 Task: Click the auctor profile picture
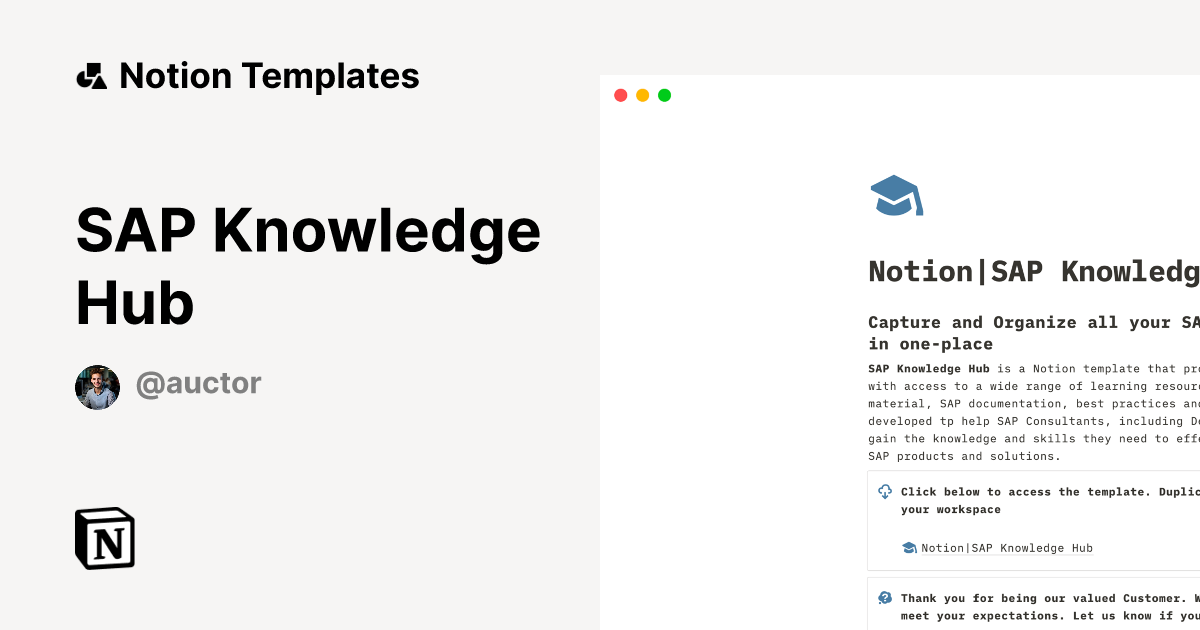[97, 387]
